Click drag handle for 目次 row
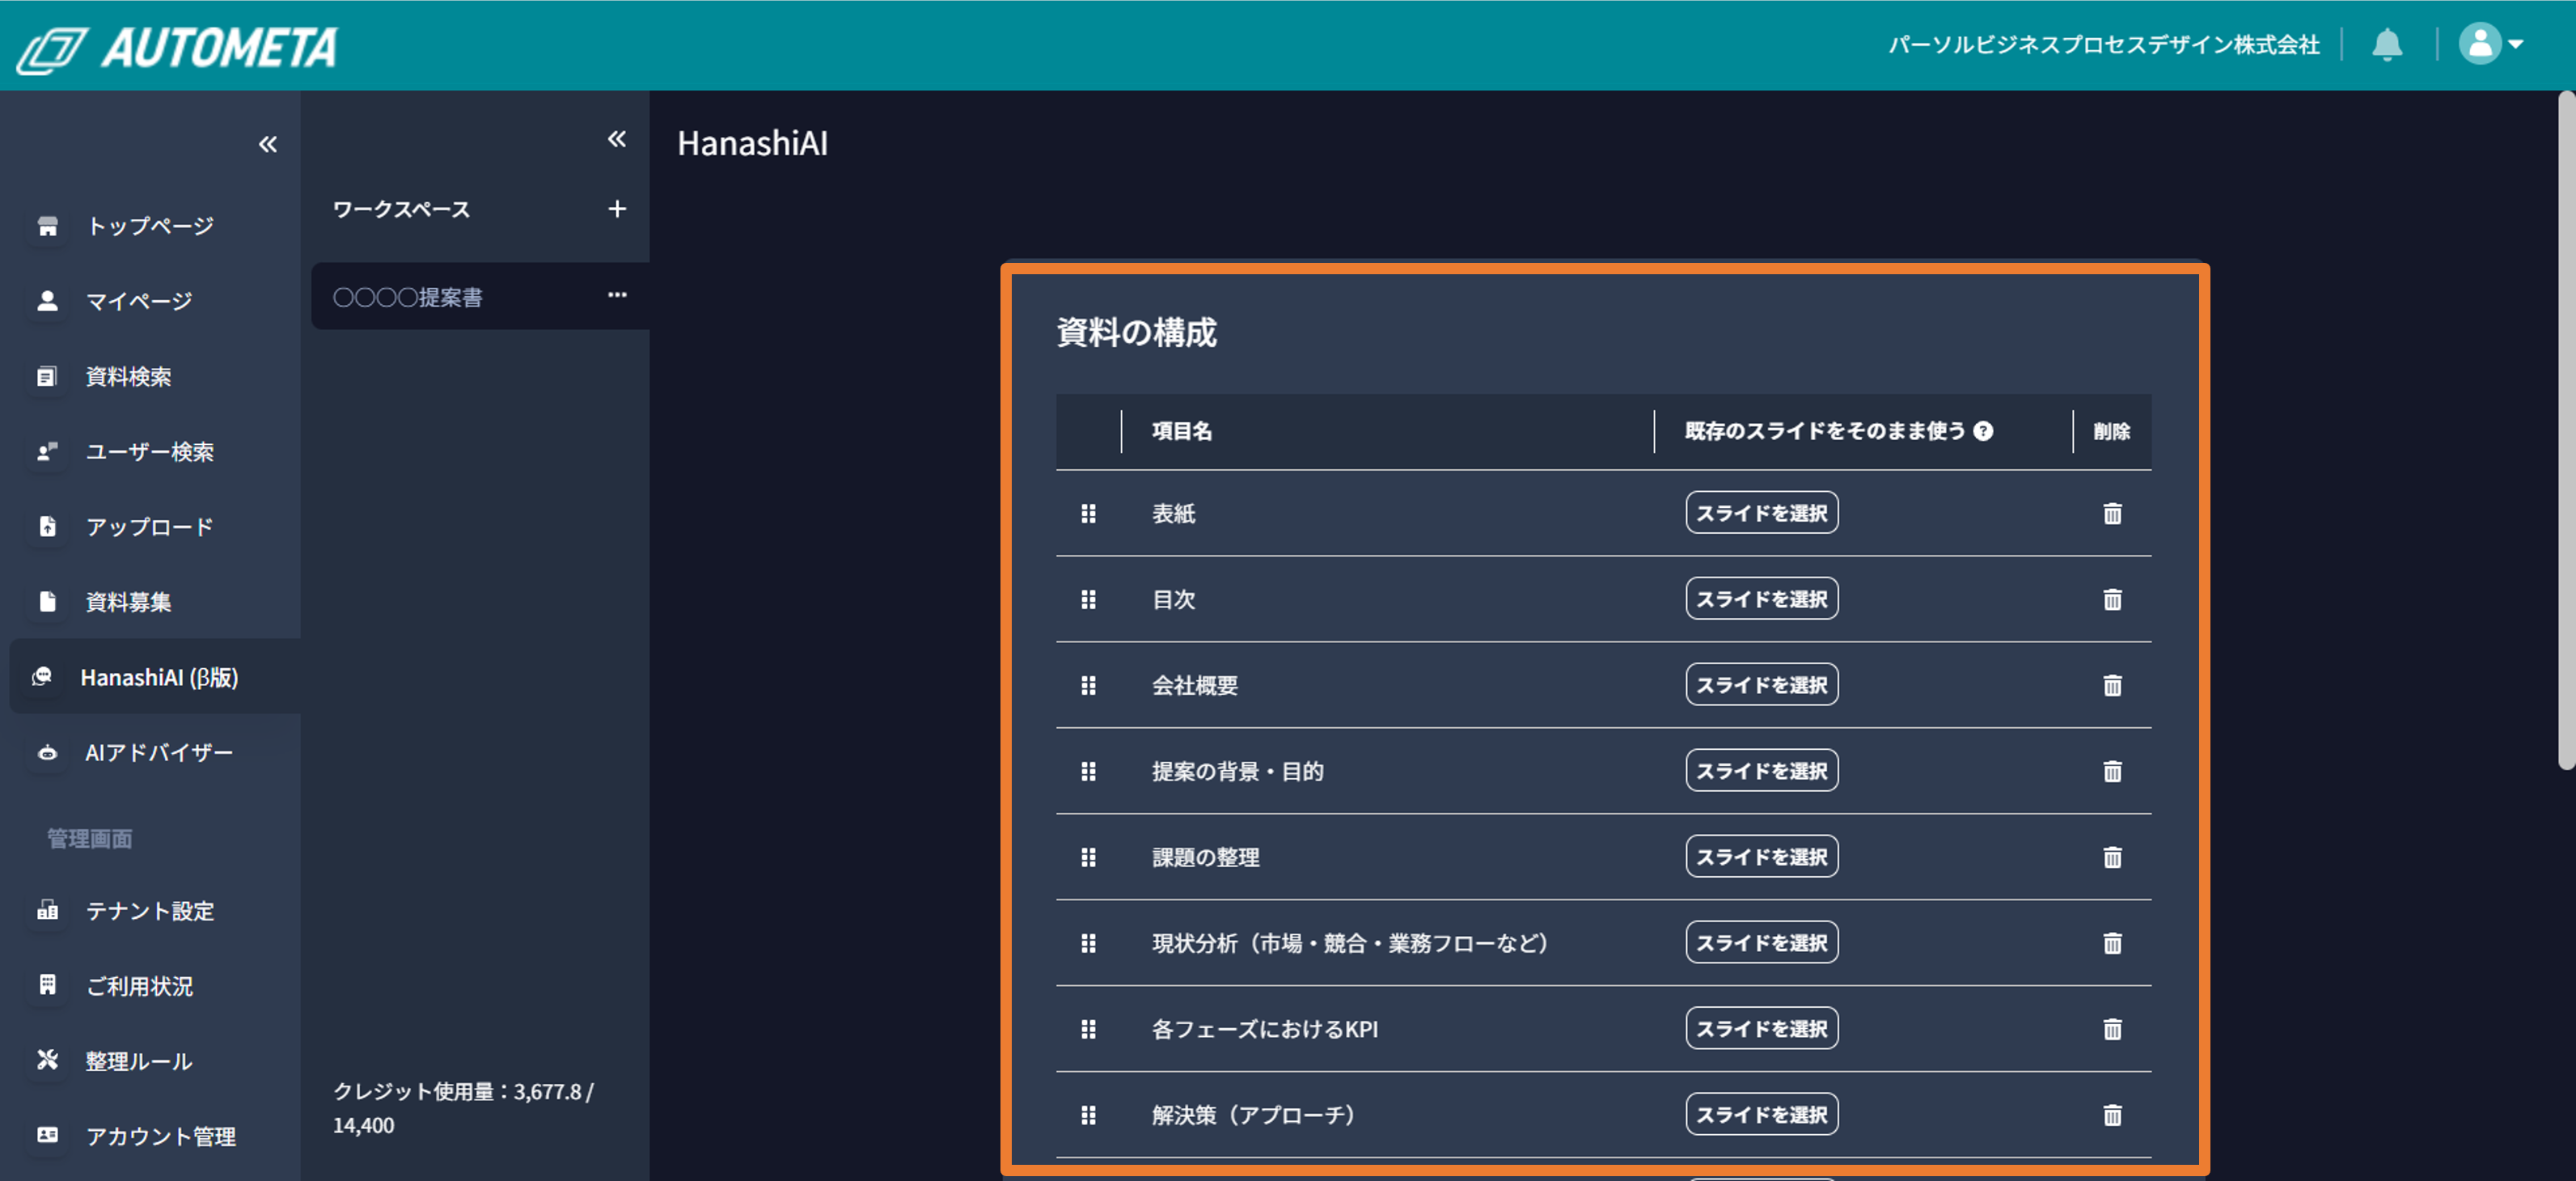The height and width of the screenshot is (1181, 2576). click(x=1088, y=599)
